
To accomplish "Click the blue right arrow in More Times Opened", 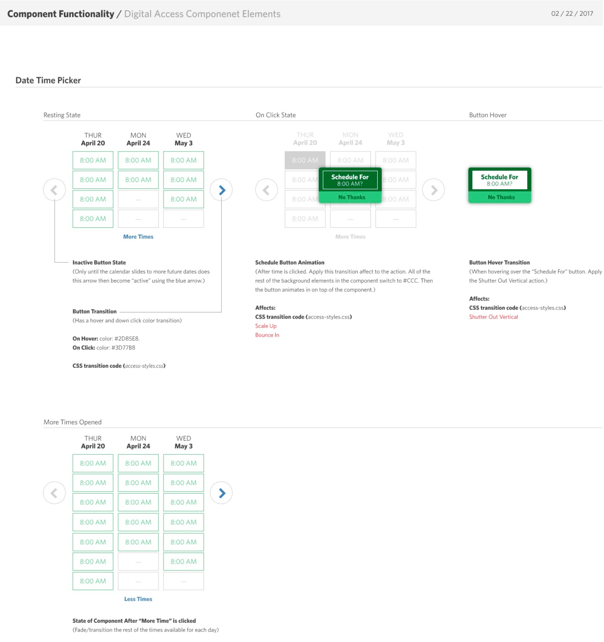I will (x=221, y=493).
